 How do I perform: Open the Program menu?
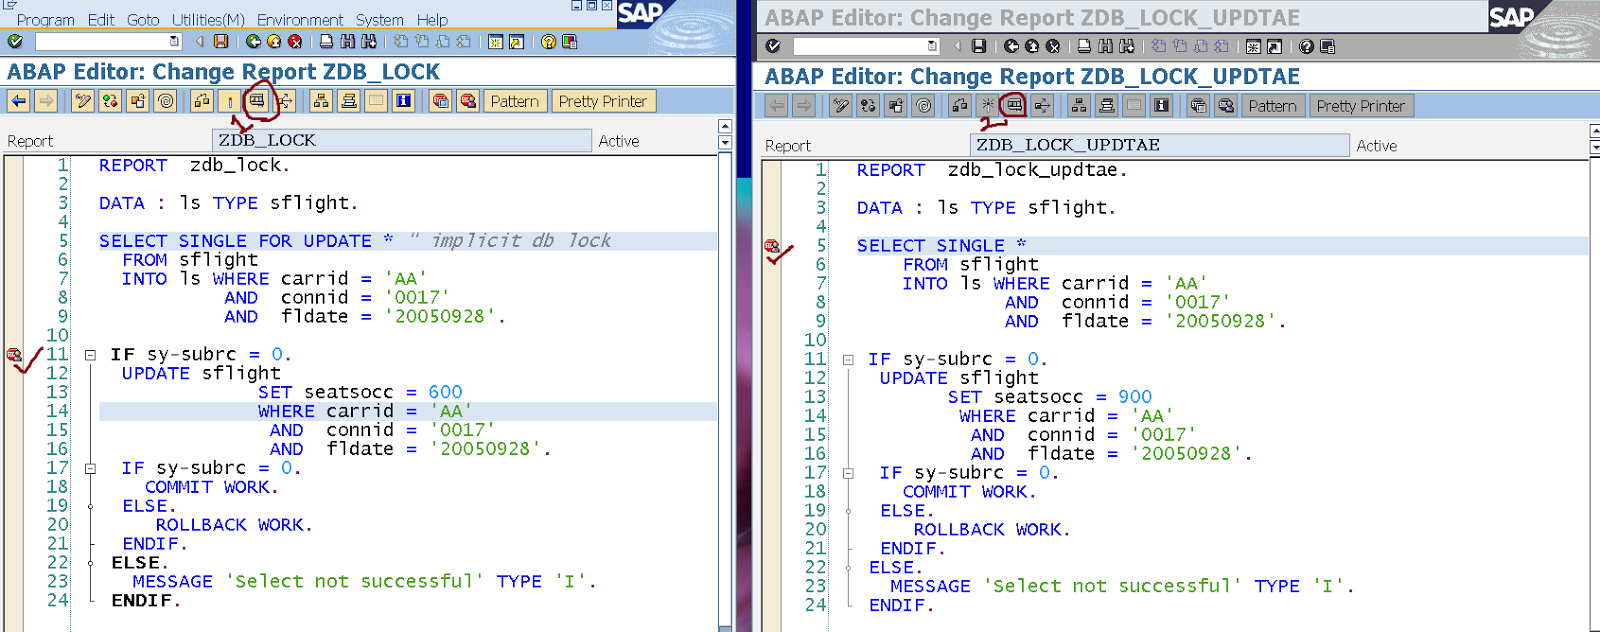tap(45, 19)
